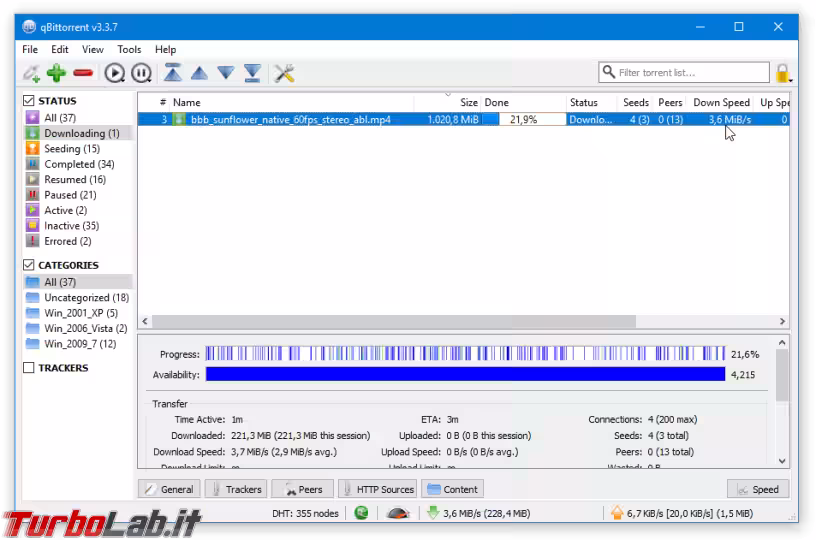Open the View menu
Image resolution: width=816 pixels, height=540 pixels.
pos(93,49)
